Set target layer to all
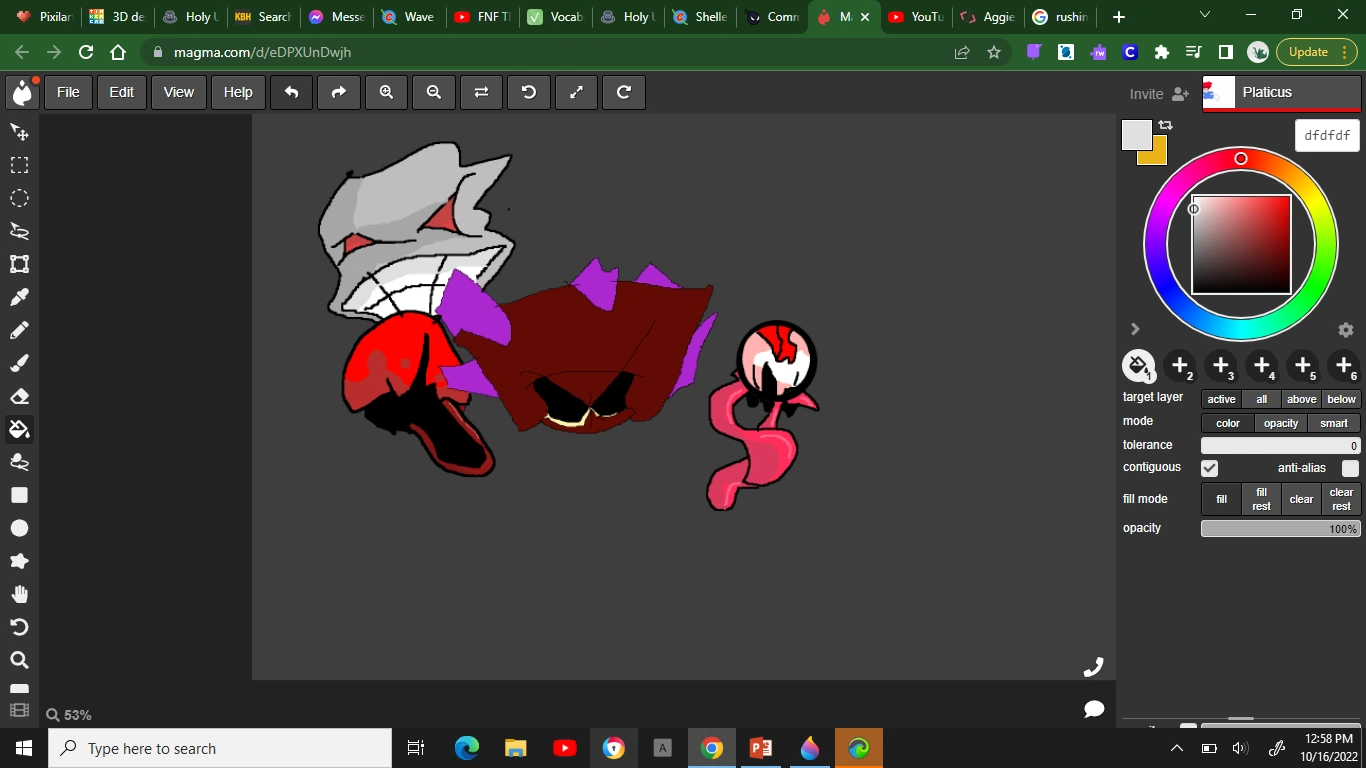Image resolution: width=1366 pixels, height=768 pixels. pos(1261,399)
